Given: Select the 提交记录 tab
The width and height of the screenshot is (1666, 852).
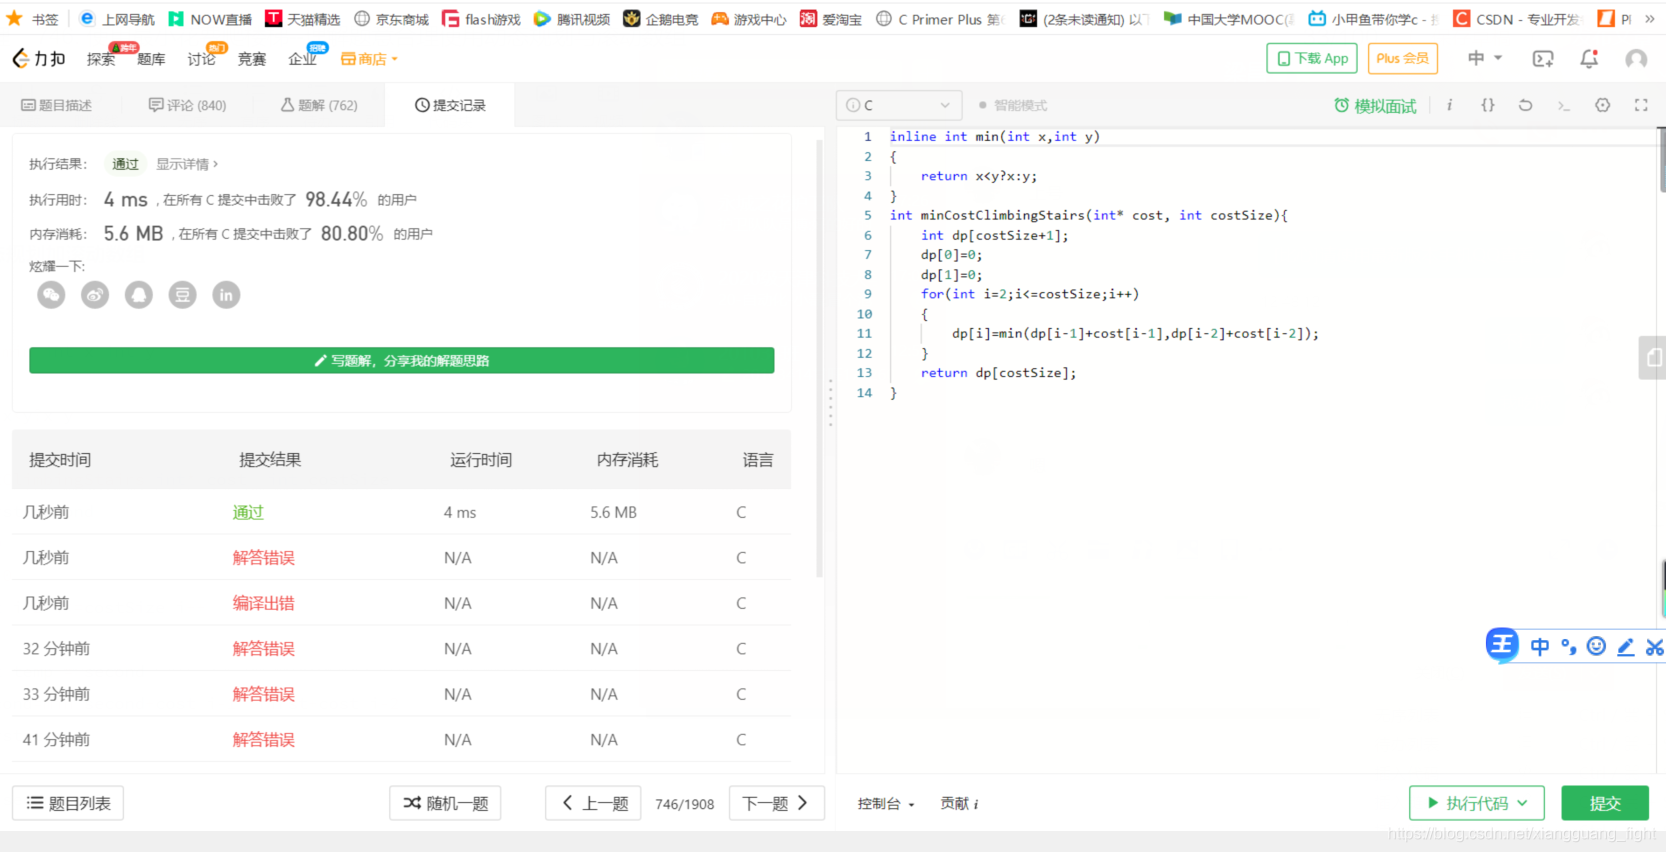Looking at the screenshot, I should 450,105.
